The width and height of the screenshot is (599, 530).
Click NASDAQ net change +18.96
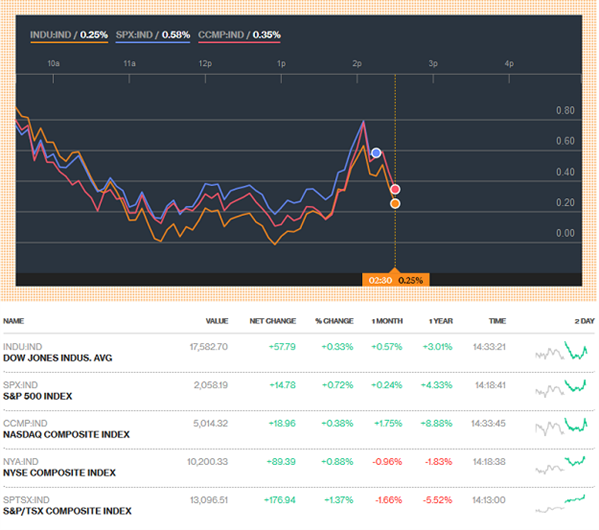(282, 423)
